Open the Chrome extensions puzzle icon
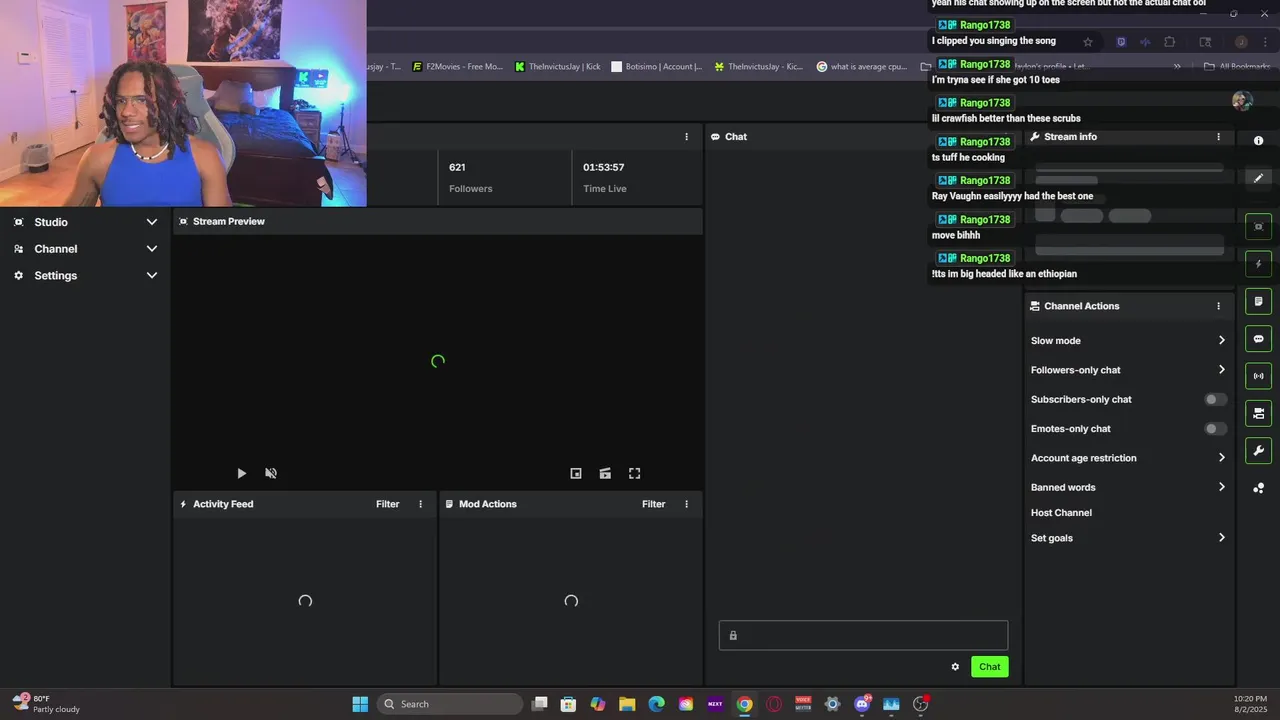Viewport: 1280px width, 720px height. [1169, 42]
